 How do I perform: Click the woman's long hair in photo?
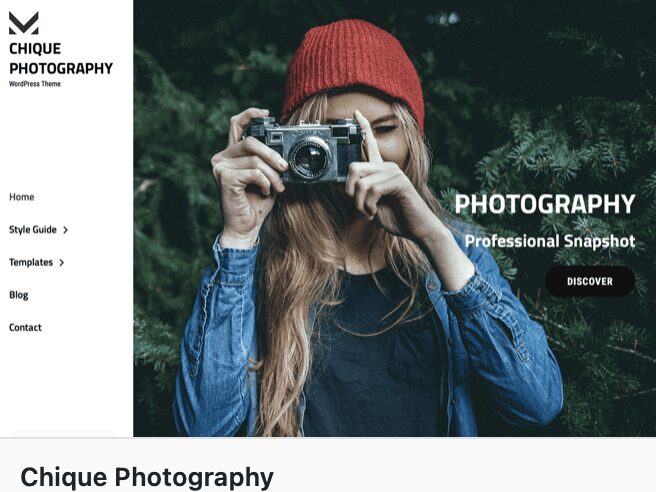293,293
